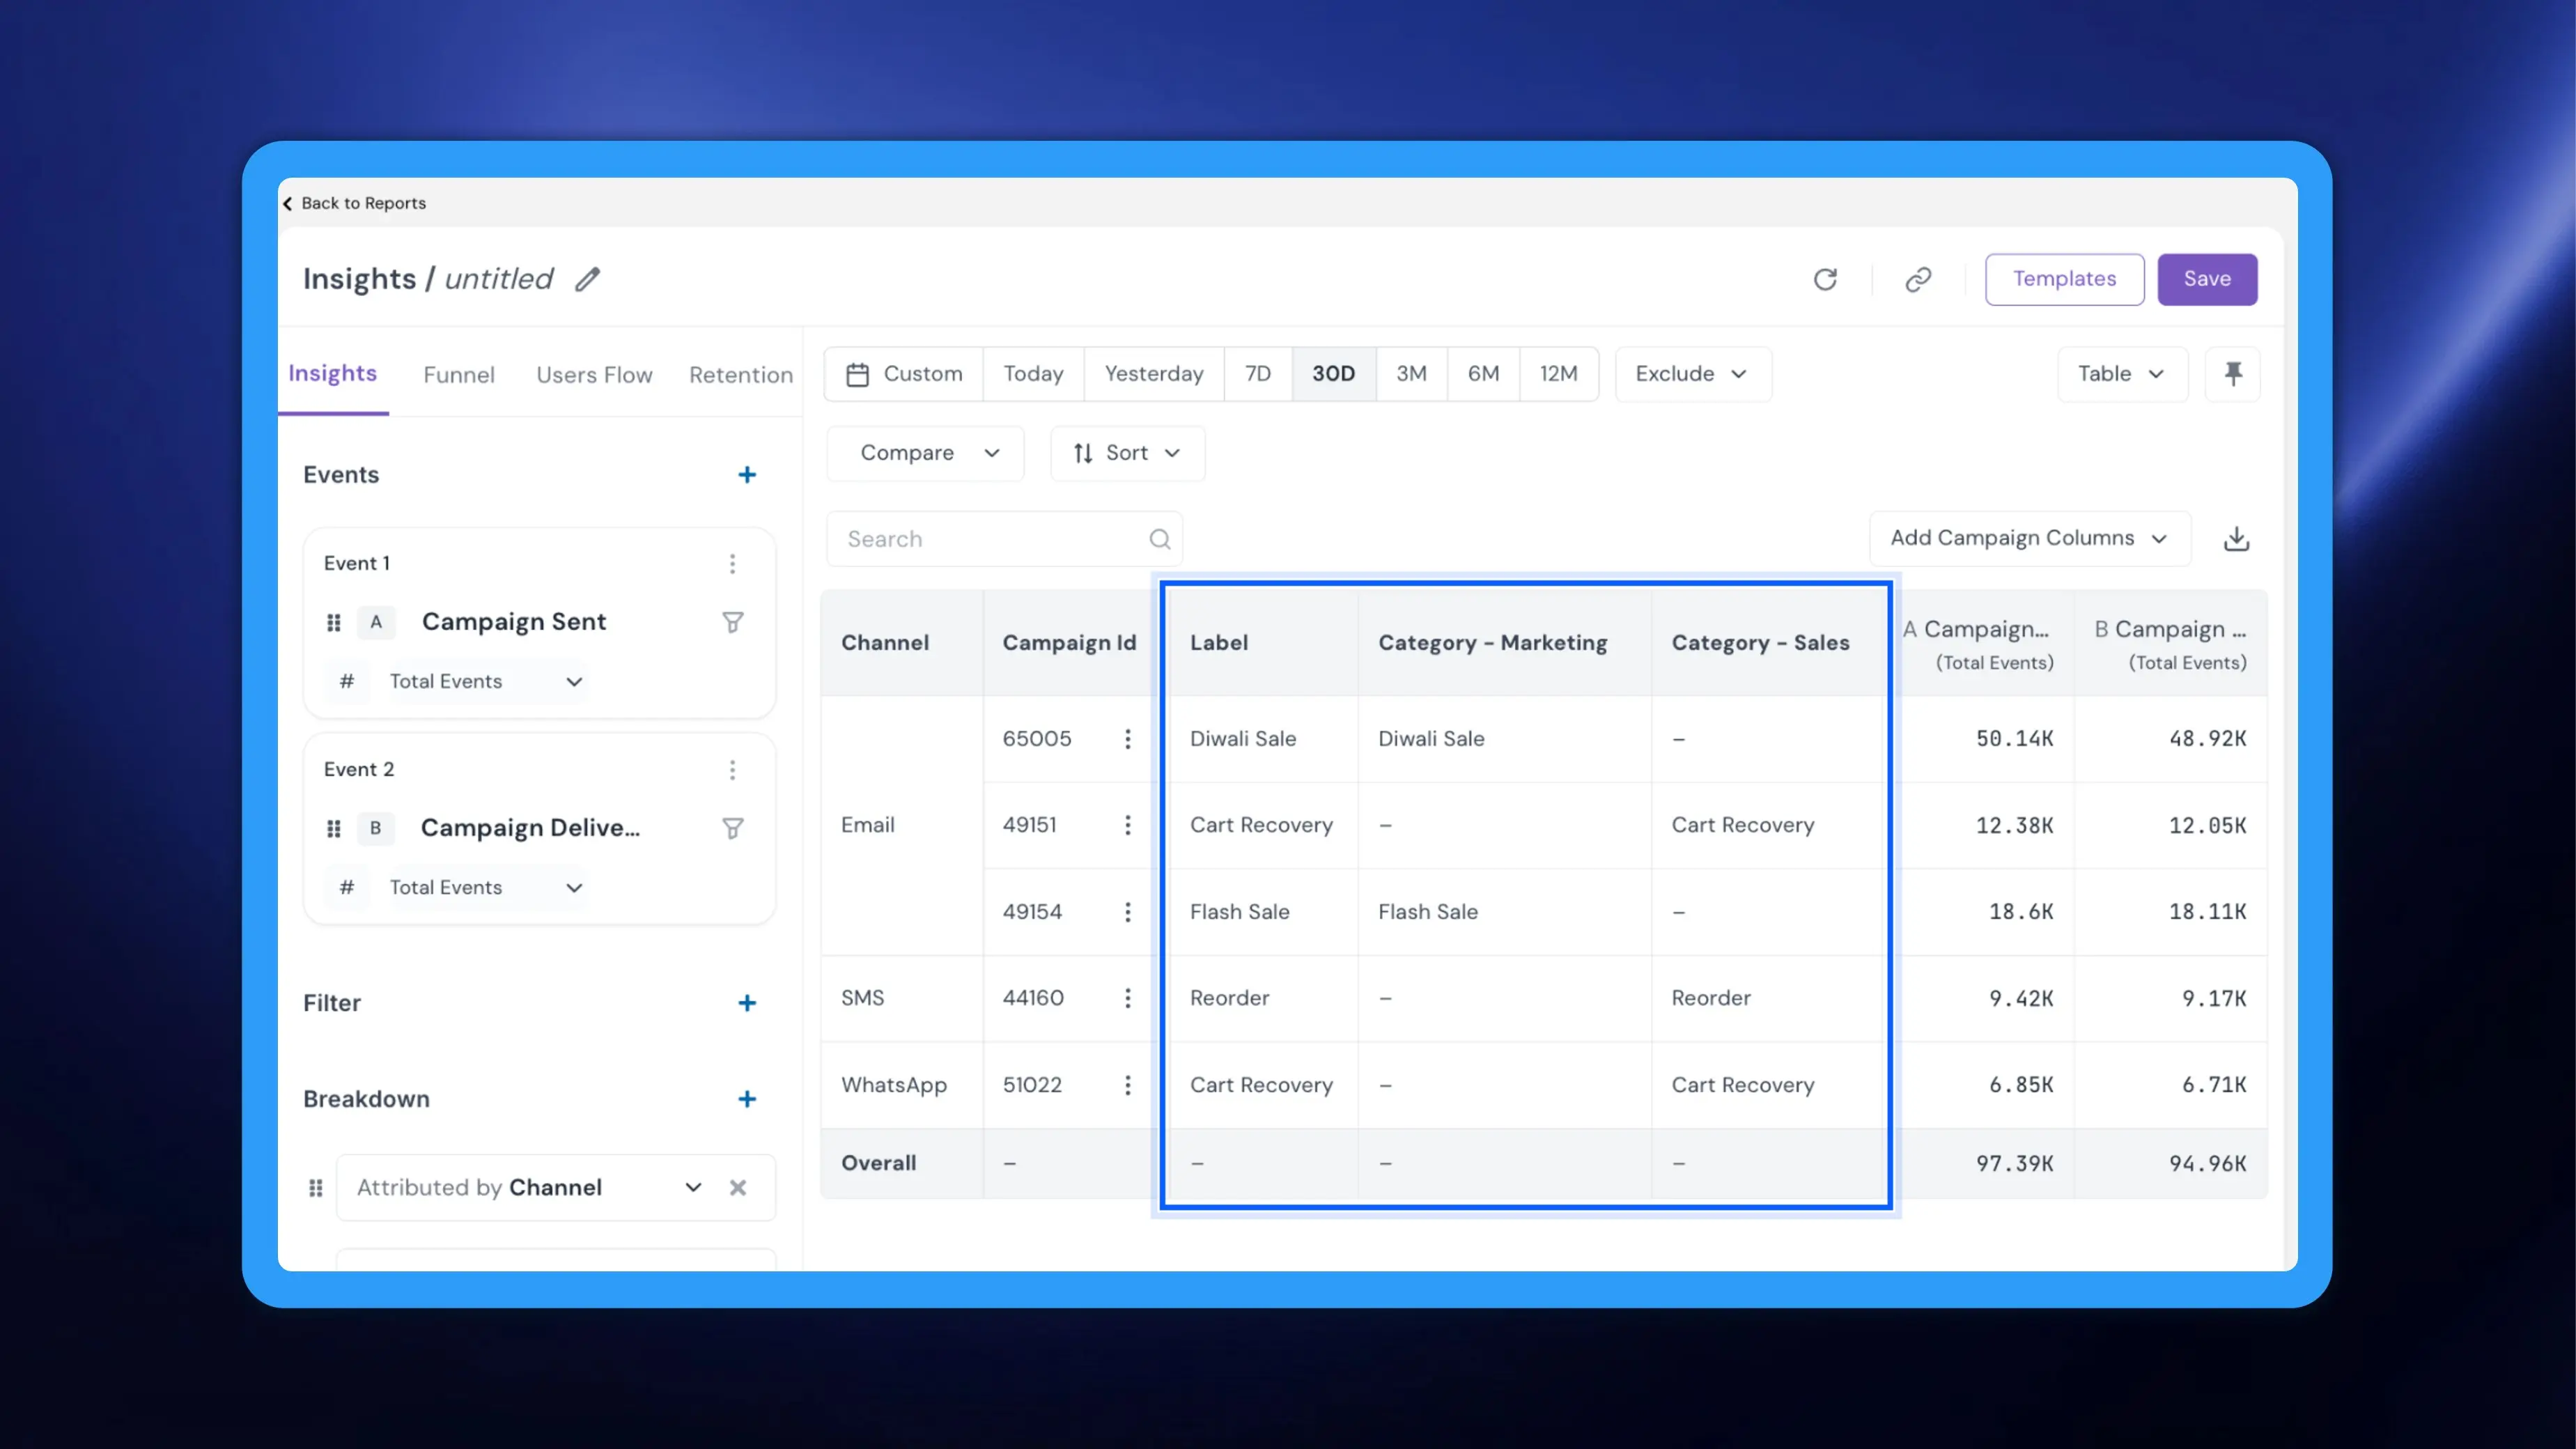This screenshot has width=2576, height=1449.
Task: Switch to the Retention tab
Action: (x=741, y=375)
